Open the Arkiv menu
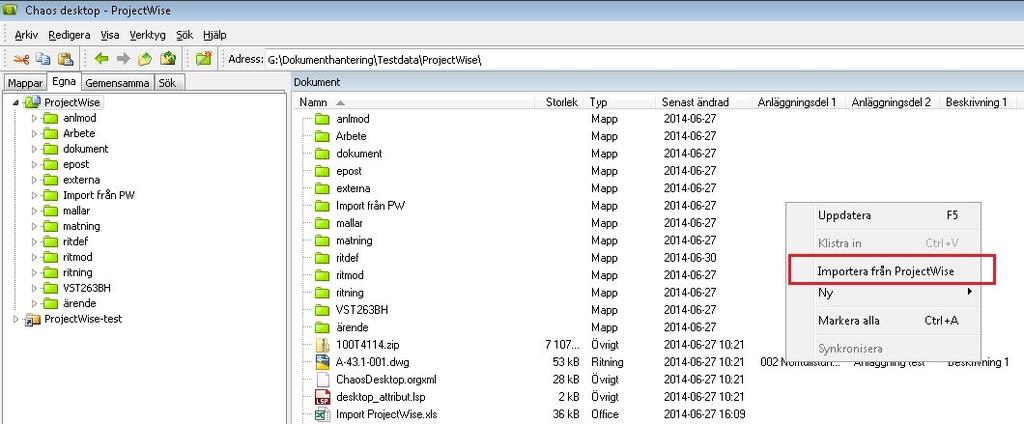1024x424 pixels. (27, 35)
